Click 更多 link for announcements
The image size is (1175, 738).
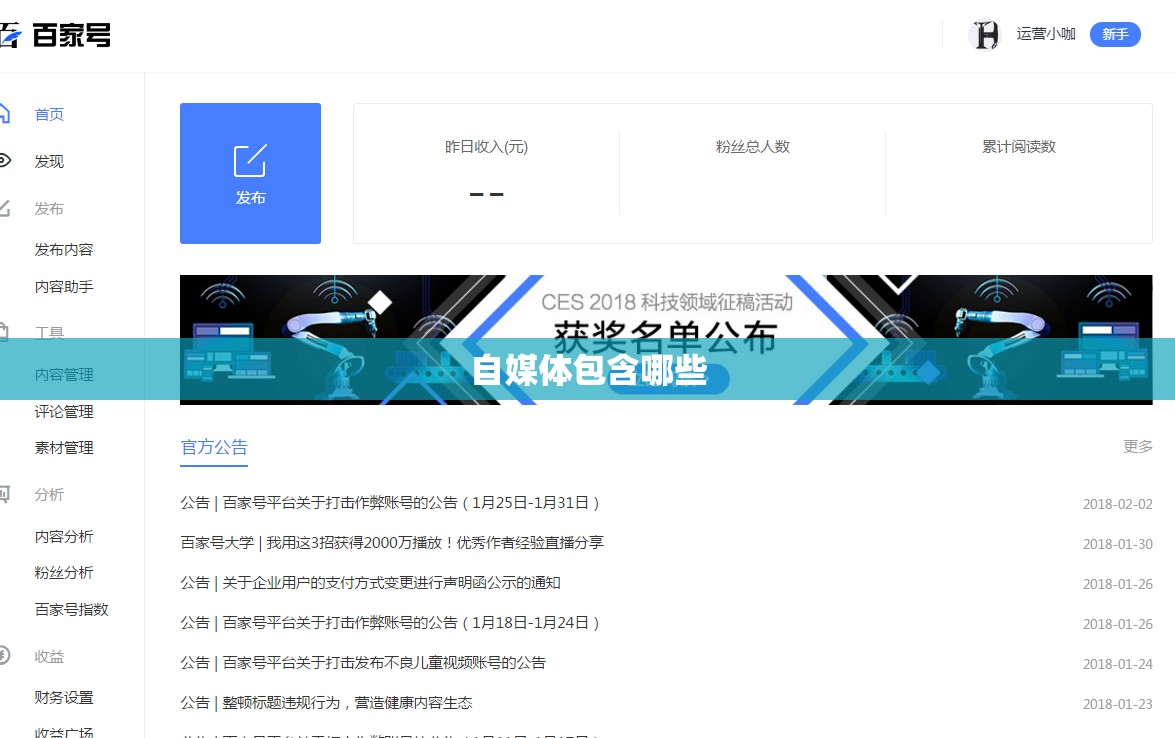click(x=1138, y=447)
